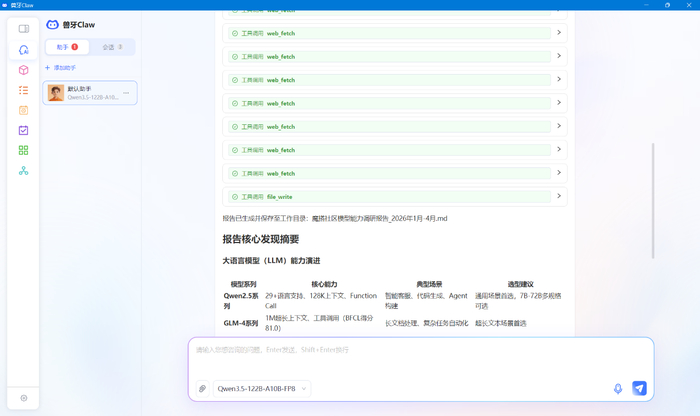Expand the last web_fetch tool call row
This screenshot has width=700, height=416.
394,174
